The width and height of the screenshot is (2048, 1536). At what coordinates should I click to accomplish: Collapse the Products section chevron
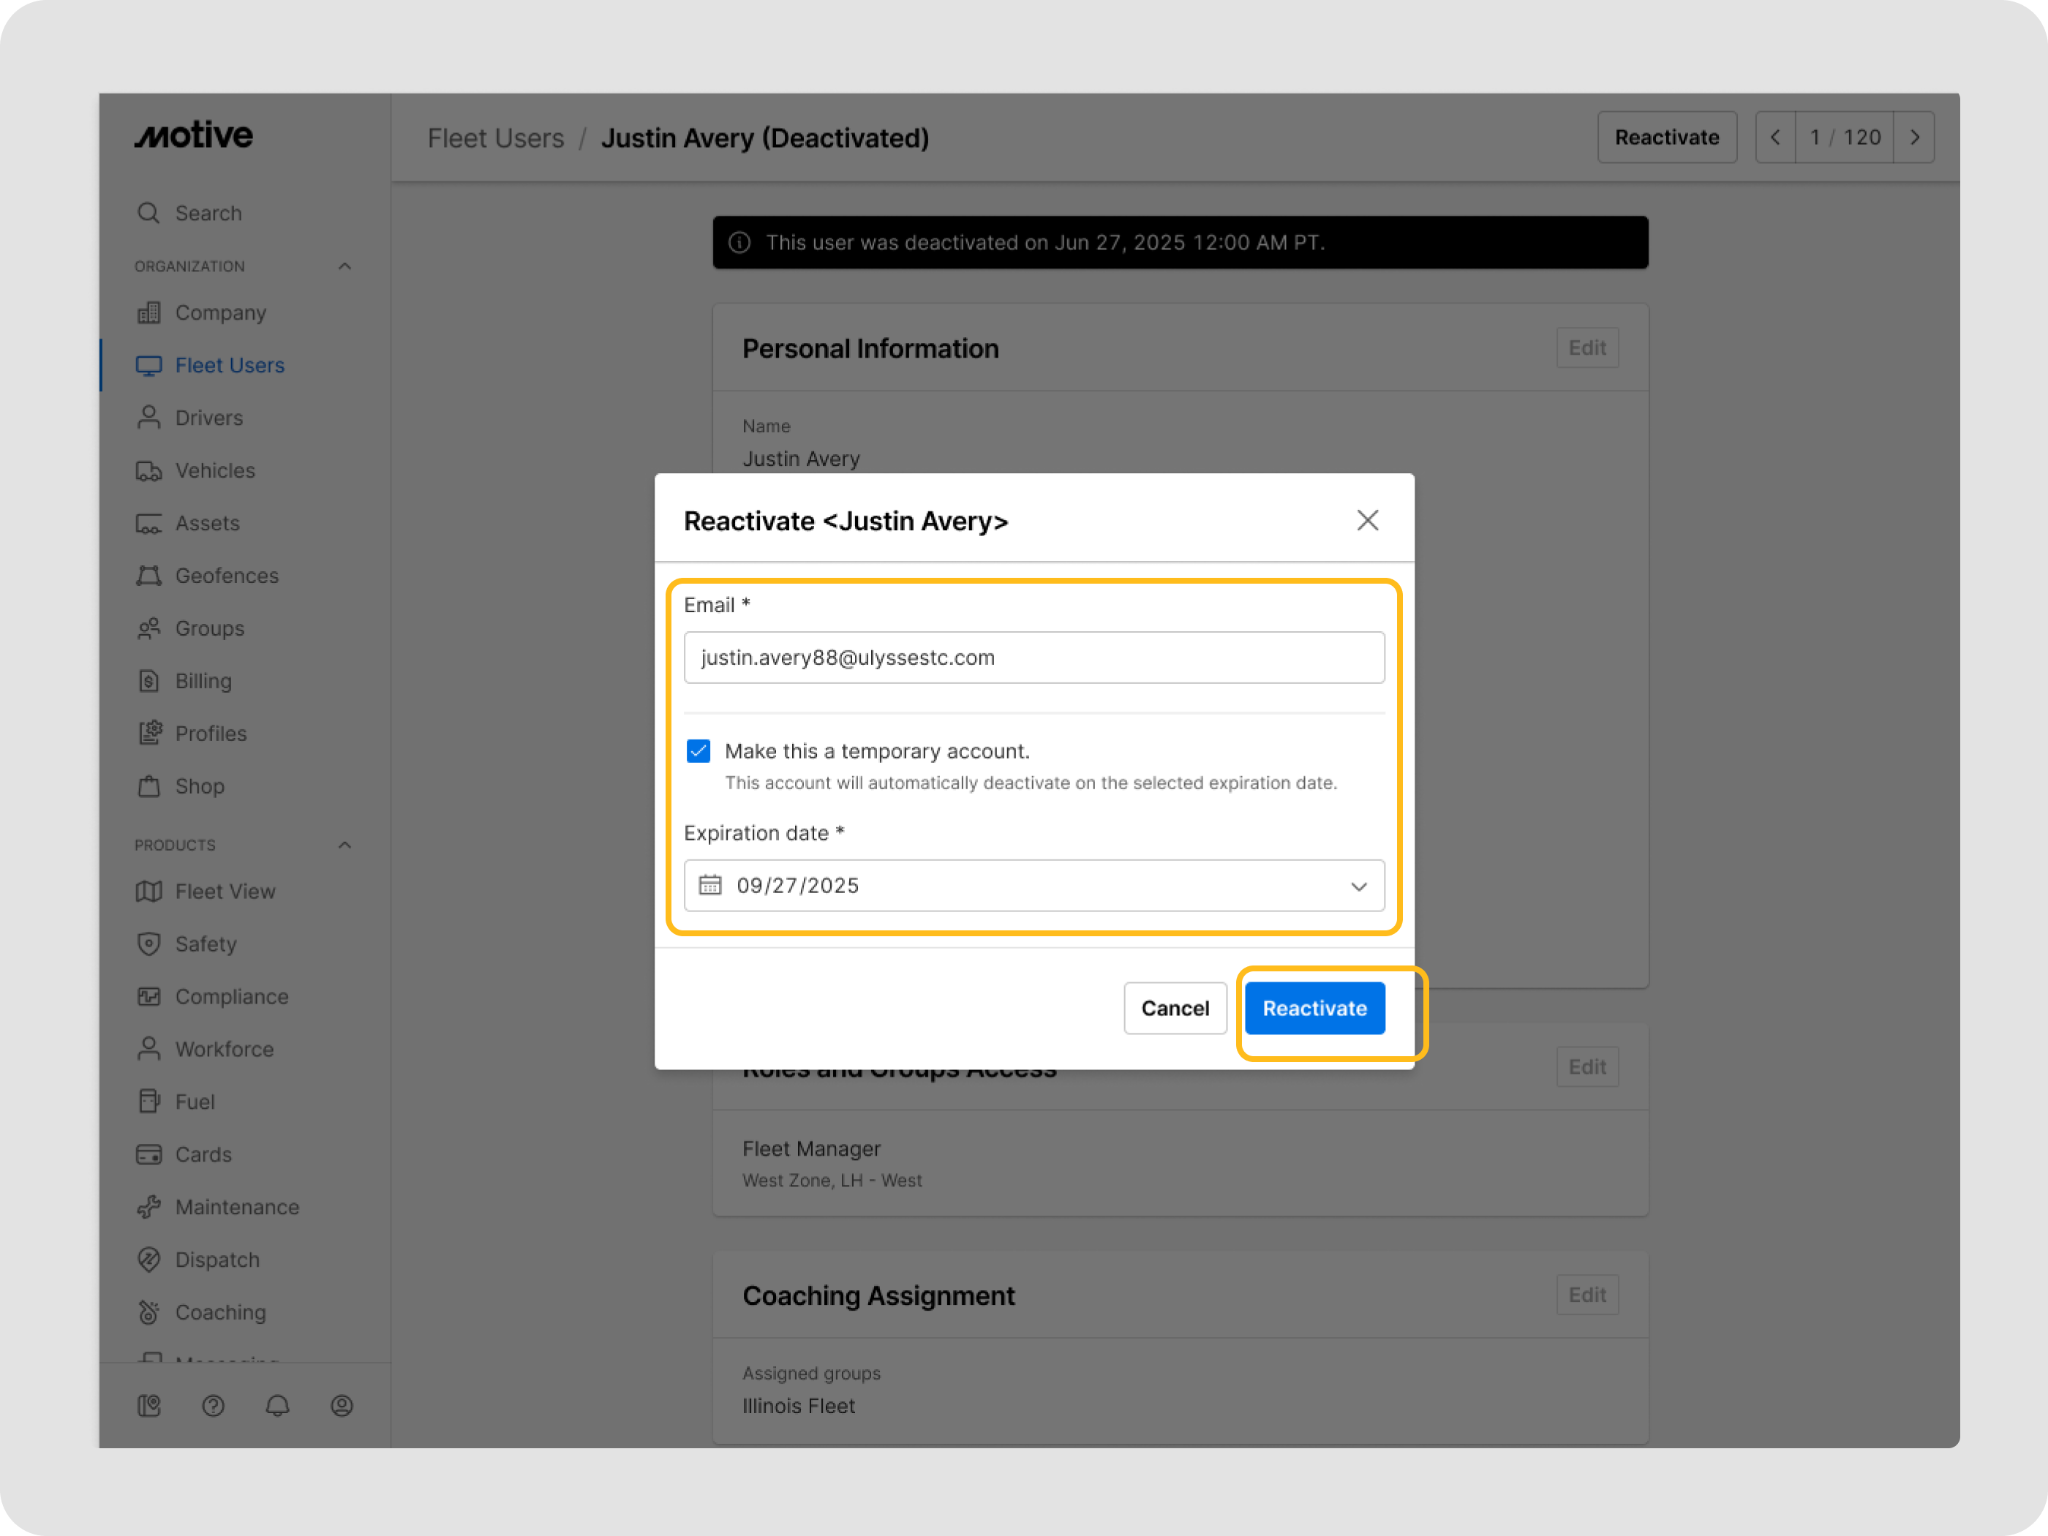345,845
